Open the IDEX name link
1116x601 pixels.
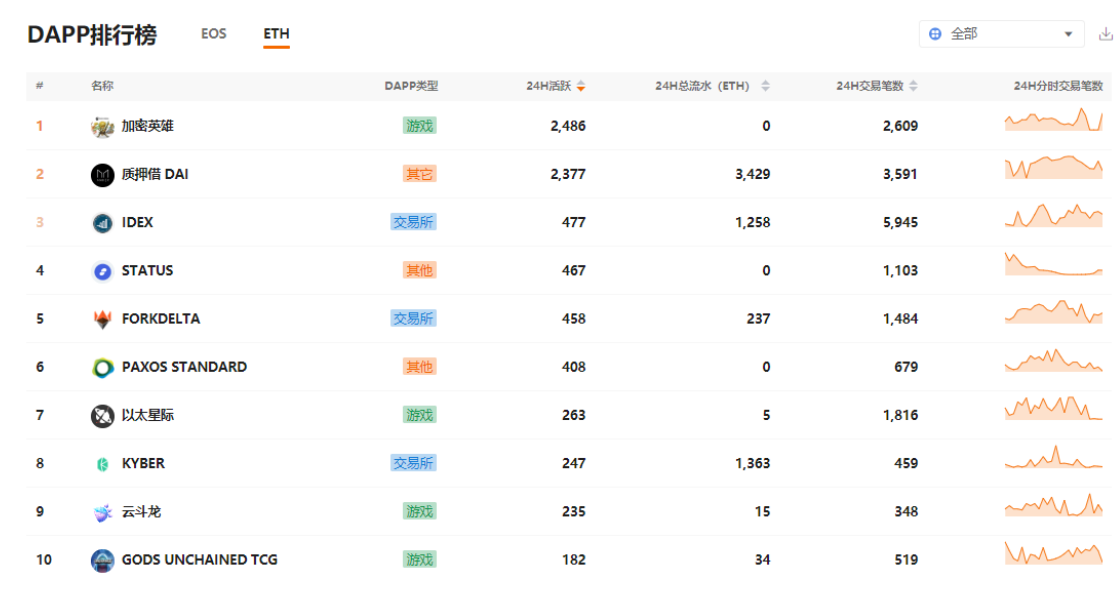tap(137, 222)
